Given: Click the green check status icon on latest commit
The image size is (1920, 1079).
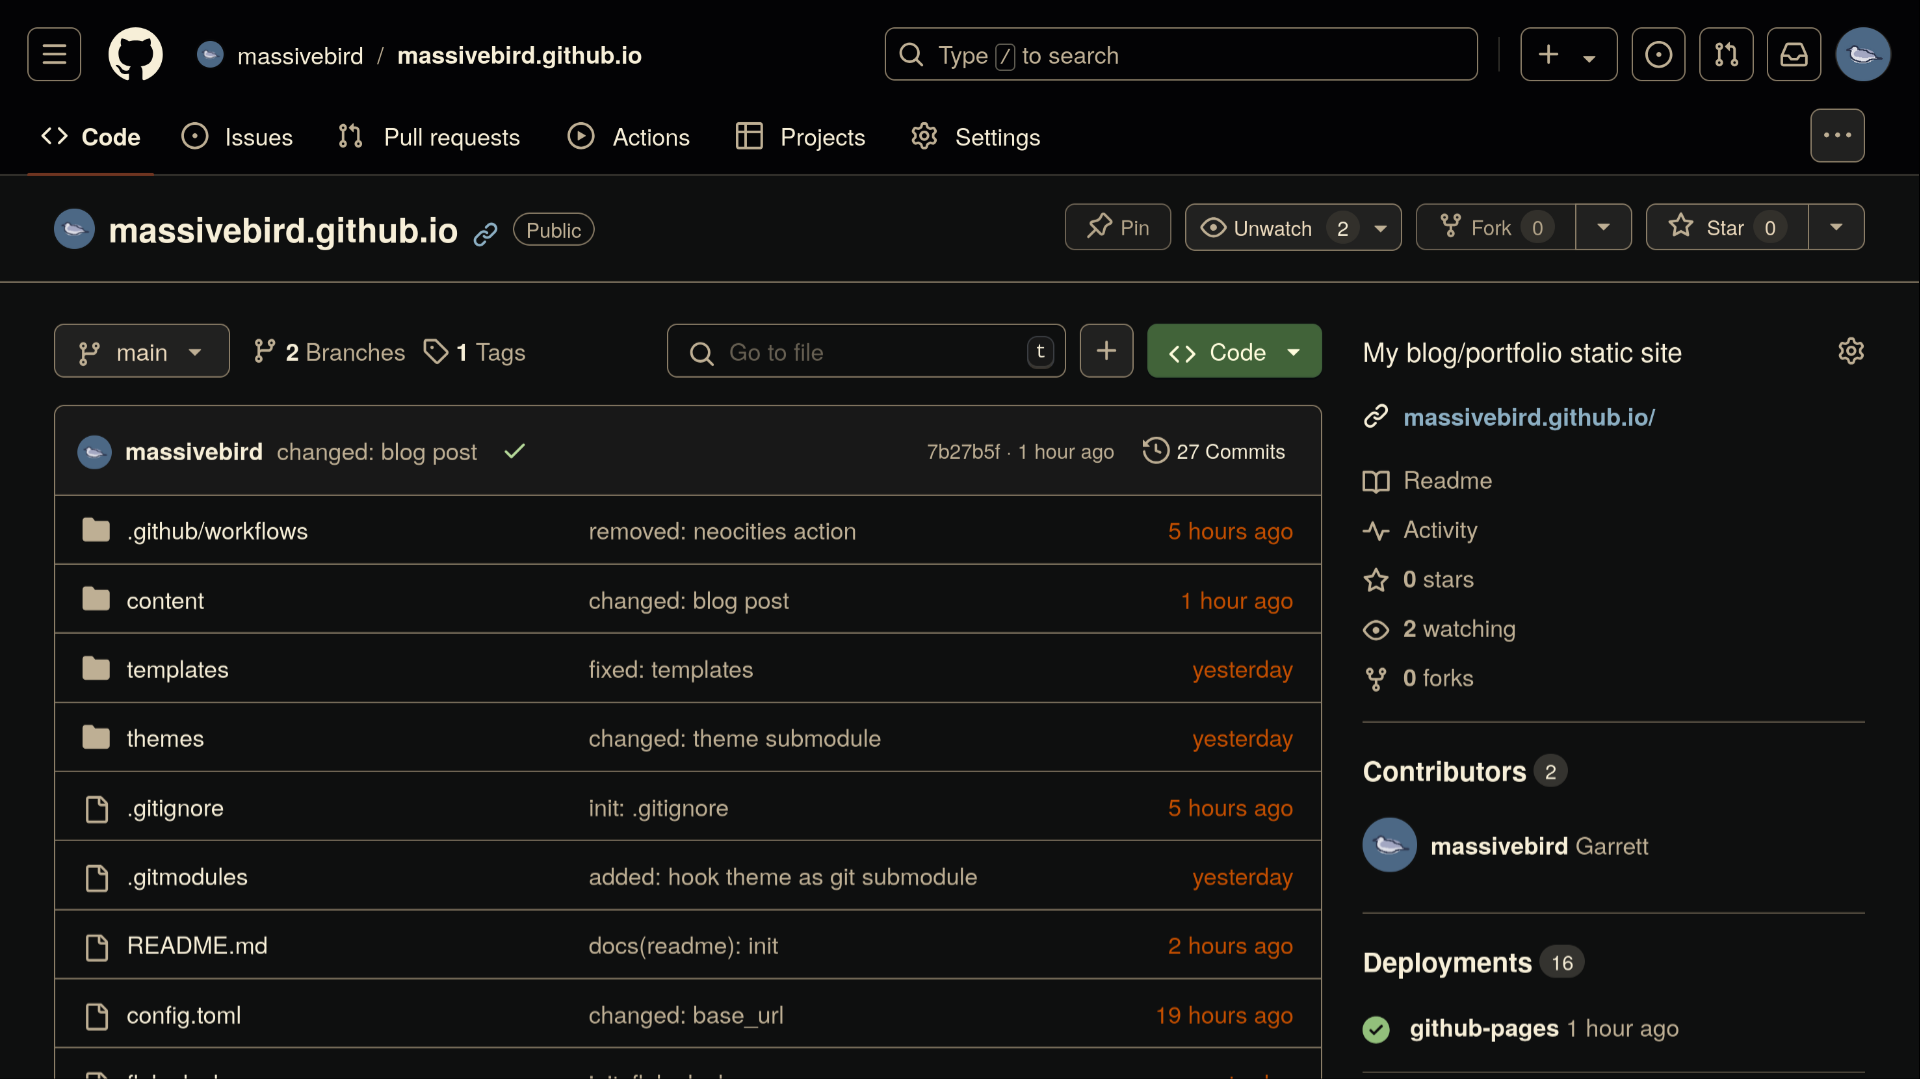Looking at the screenshot, I should [x=515, y=452].
